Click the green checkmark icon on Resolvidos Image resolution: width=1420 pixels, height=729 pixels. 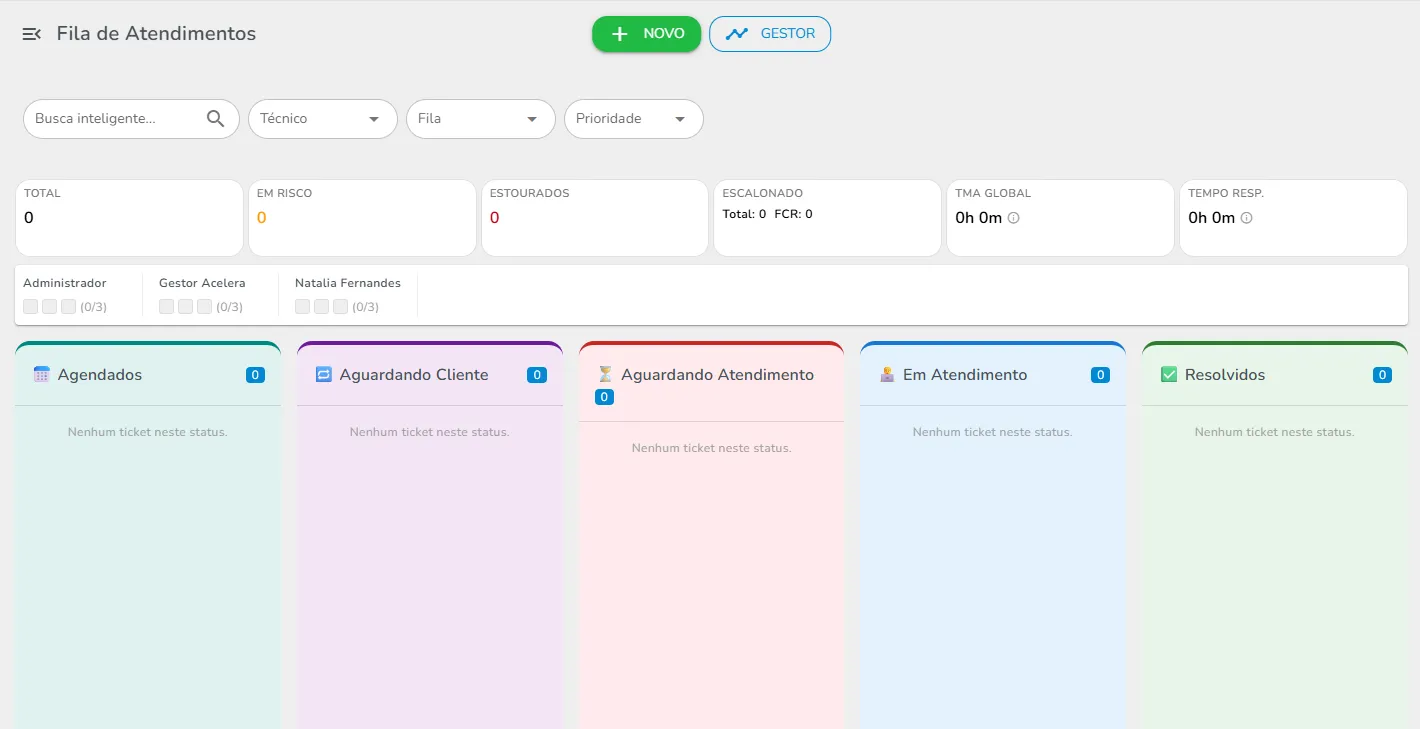click(x=1167, y=374)
